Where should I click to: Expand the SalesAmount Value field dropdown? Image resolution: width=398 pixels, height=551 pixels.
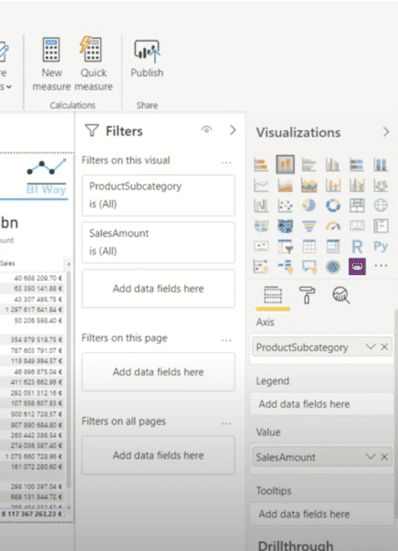pyautogui.click(x=370, y=456)
